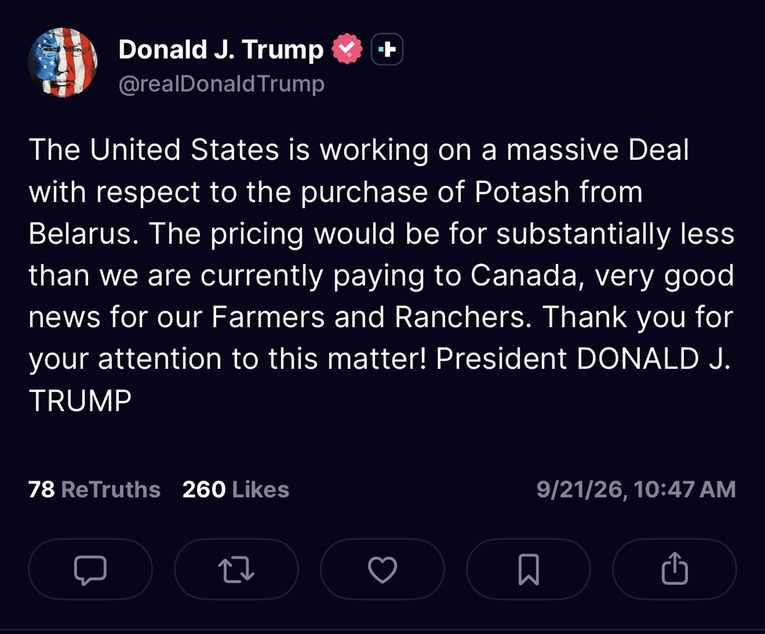The height and width of the screenshot is (634, 765).
Task: ReTruth the post with the arrows icon
Action: click(x=236, y=569)
